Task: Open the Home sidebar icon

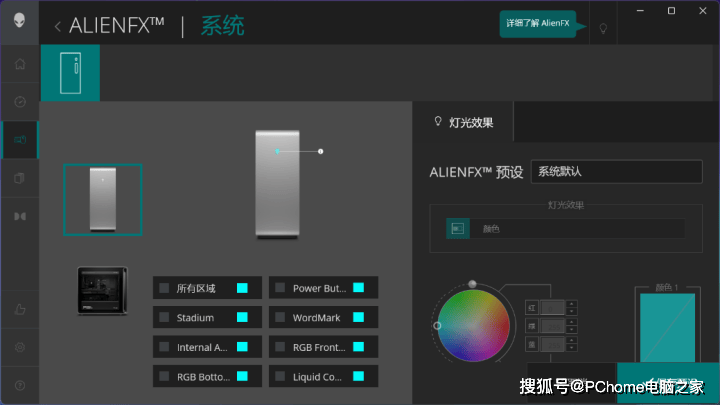Action: [20, 64]
